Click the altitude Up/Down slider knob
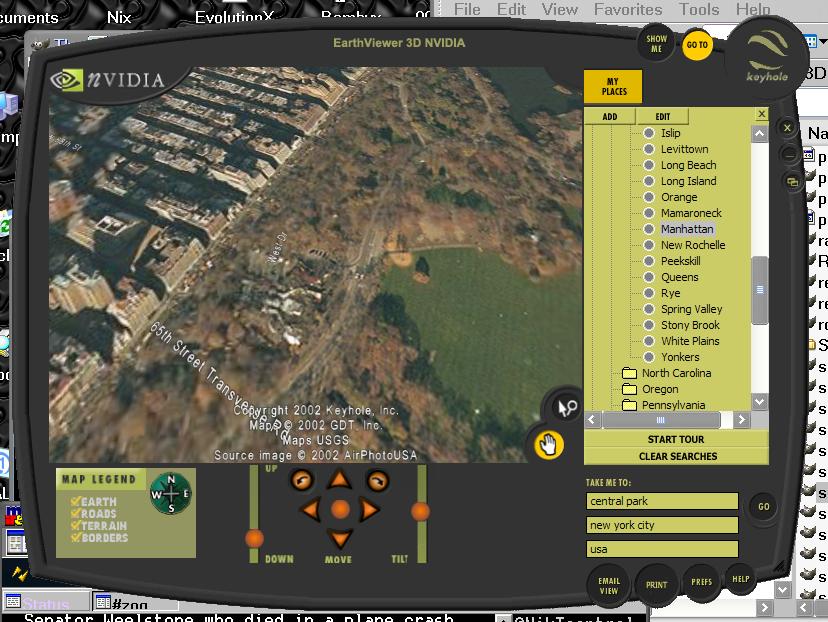 (x=255, y=539)
